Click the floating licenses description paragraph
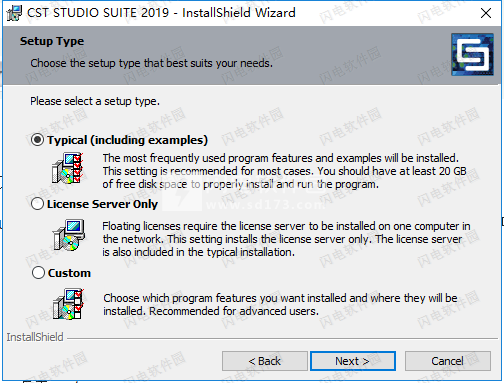The width and height of the screenshot is (504, 383). (286, 239)
